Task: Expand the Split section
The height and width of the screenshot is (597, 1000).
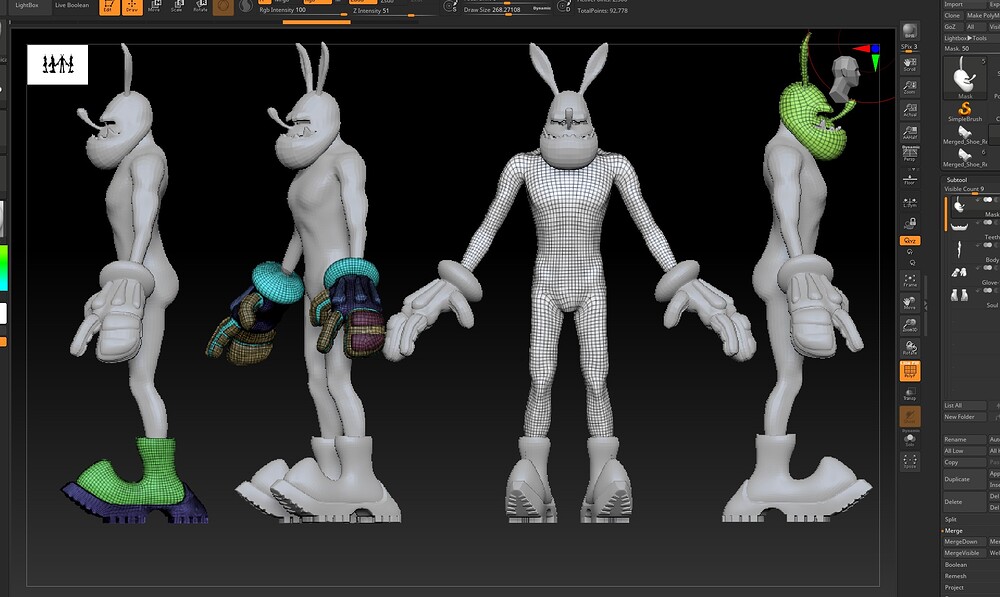Action: (x=951, y=519)
